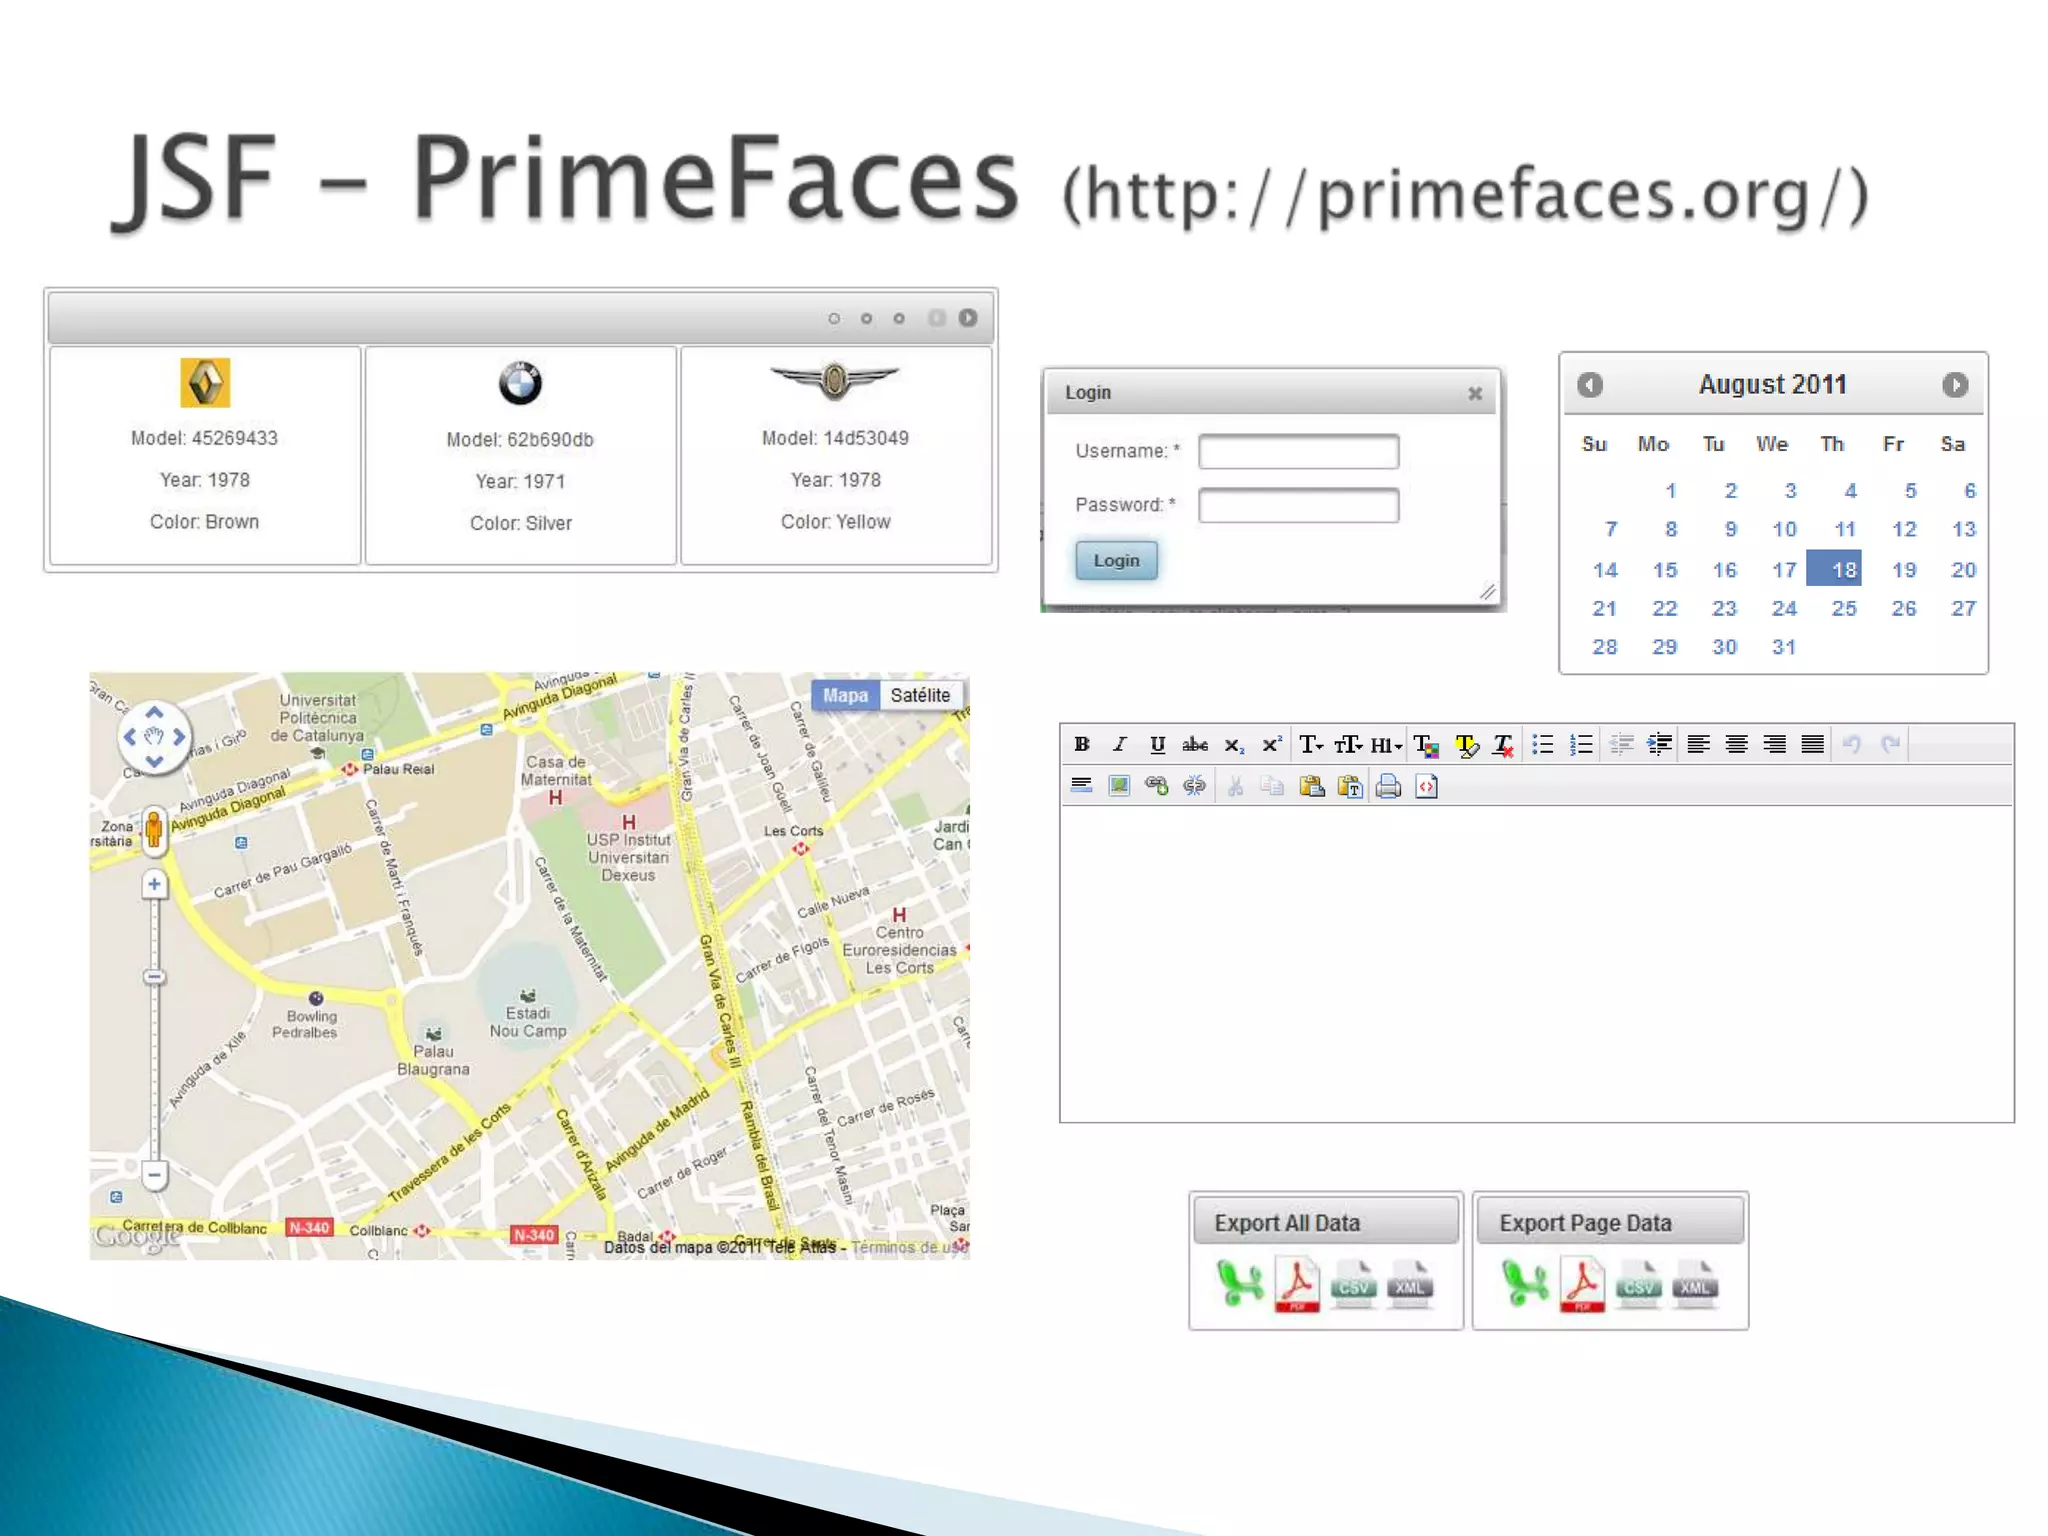Export All Data as CSV
The image size is (2048, 1536).
(x=1353, y=1285)
